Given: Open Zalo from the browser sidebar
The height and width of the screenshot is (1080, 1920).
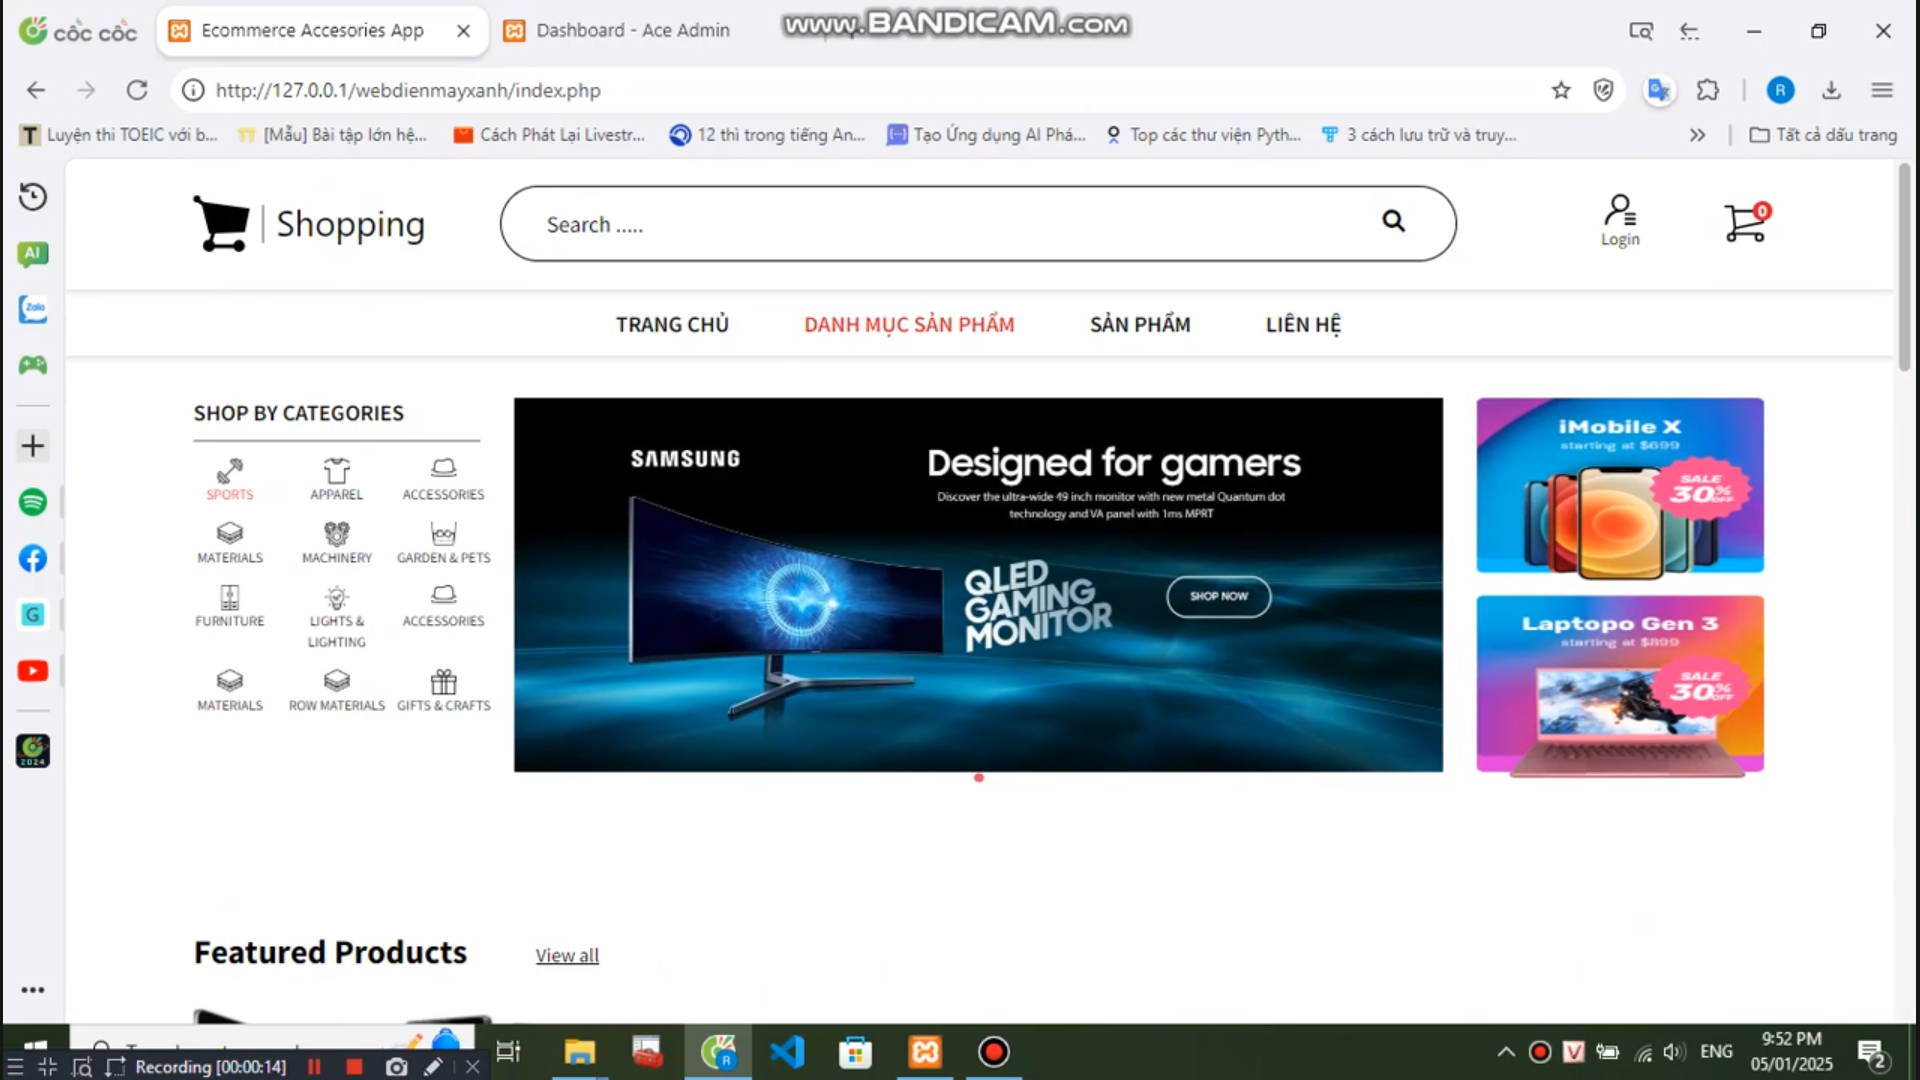Looking at the screenshot, I should (x=33, y=310).
